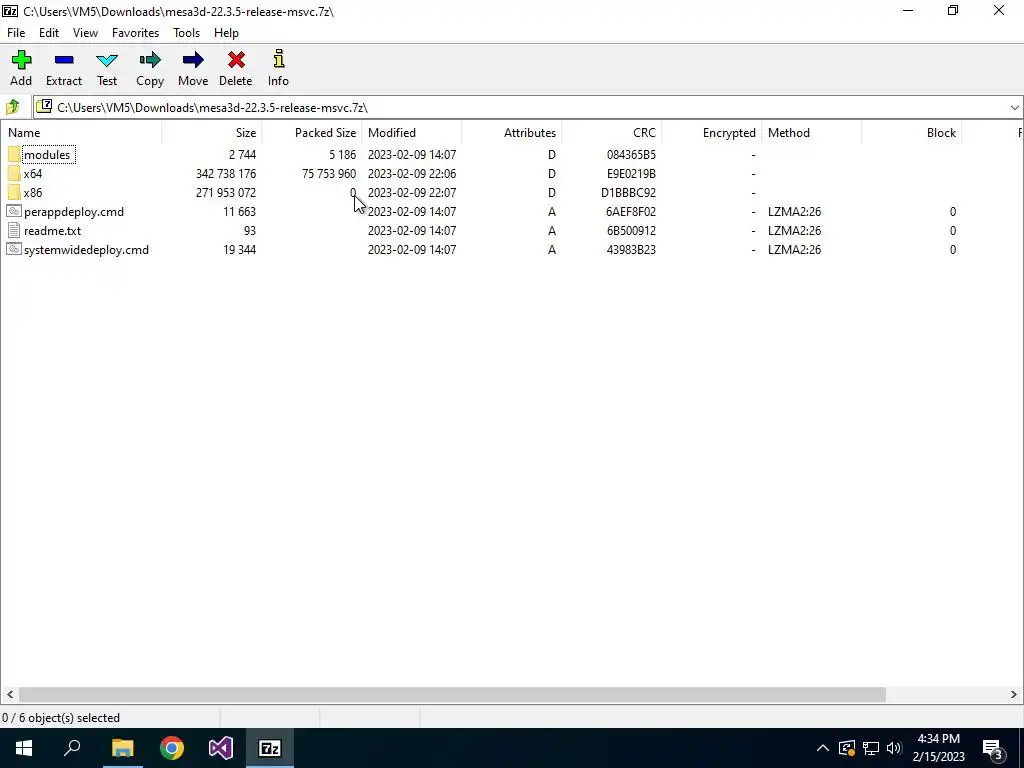Click the taskbar clock 4:34 PM
The image size is (1024, 768).
pos(938,739)
